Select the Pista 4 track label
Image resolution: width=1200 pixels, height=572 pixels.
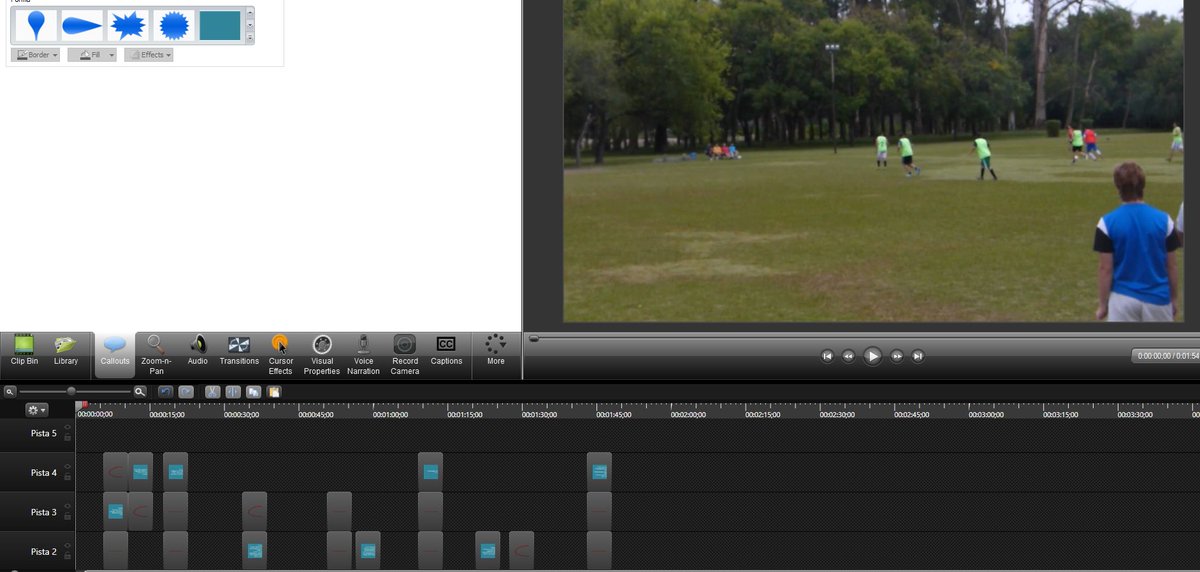(x=44, y=473)
